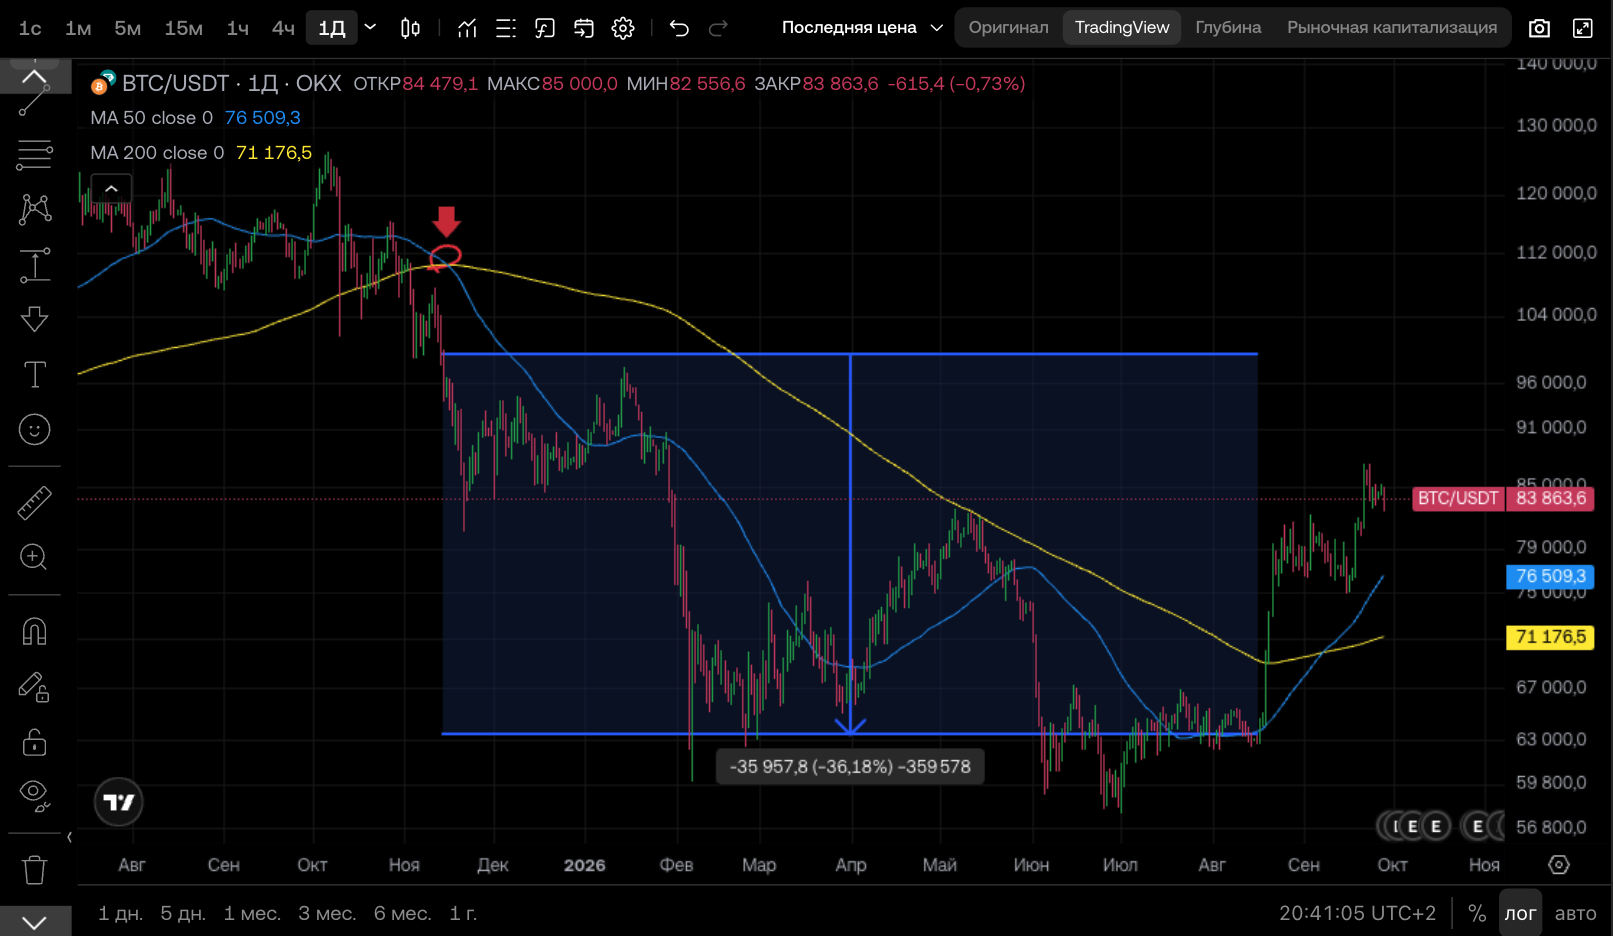Screen dimensions: 1613x936
Task: Collapse the indicator legend chevron
Action: coord(111,189)
